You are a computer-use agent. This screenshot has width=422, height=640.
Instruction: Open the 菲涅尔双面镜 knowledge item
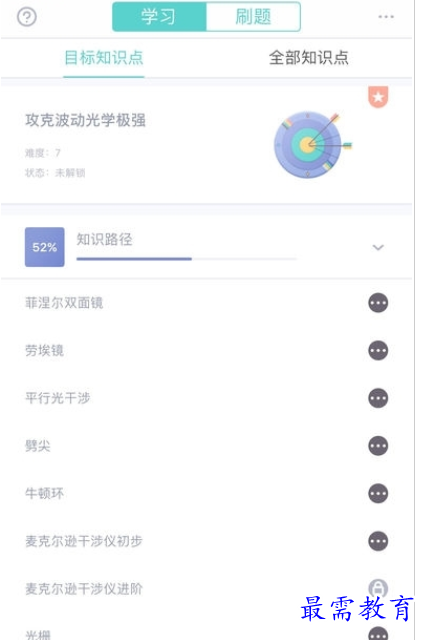[x=64, y=303]
